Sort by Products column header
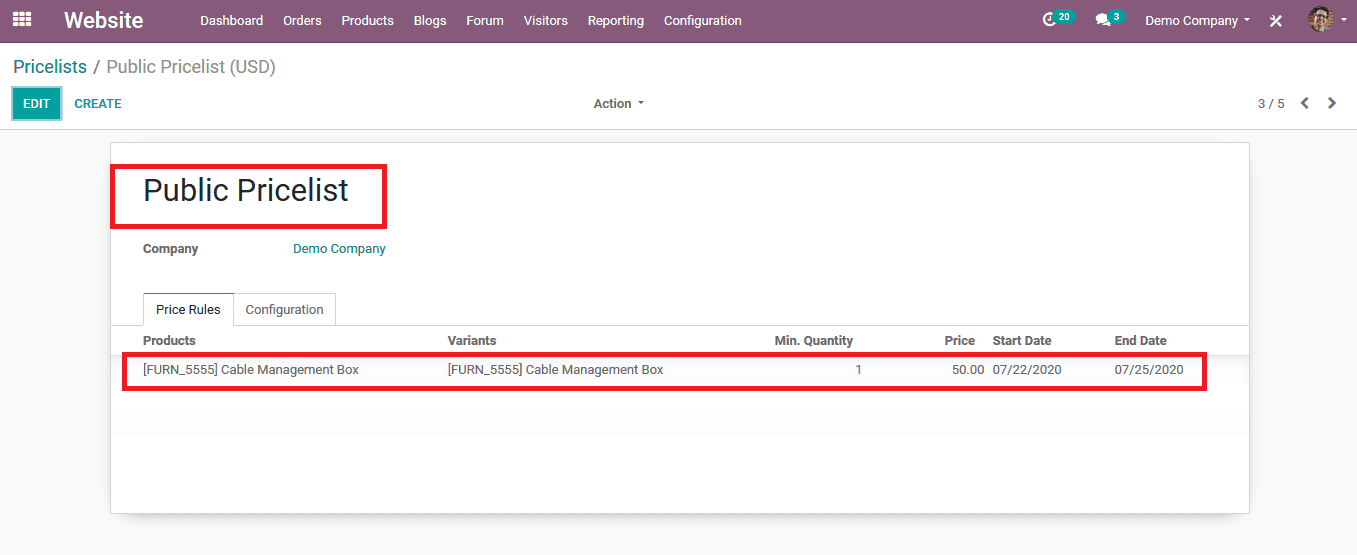This screenshot has height=555, width=1357. point(170,341)
